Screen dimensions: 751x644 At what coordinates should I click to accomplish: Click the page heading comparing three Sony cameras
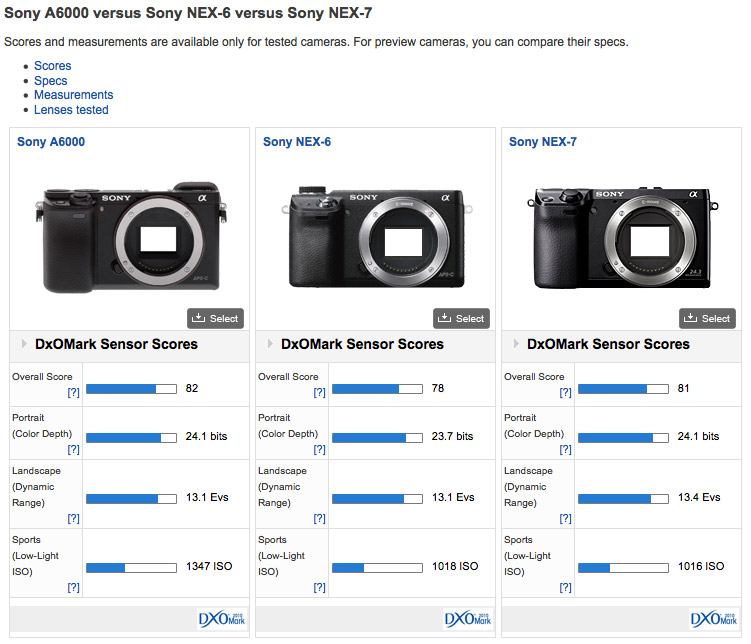[x=188, y=13]
